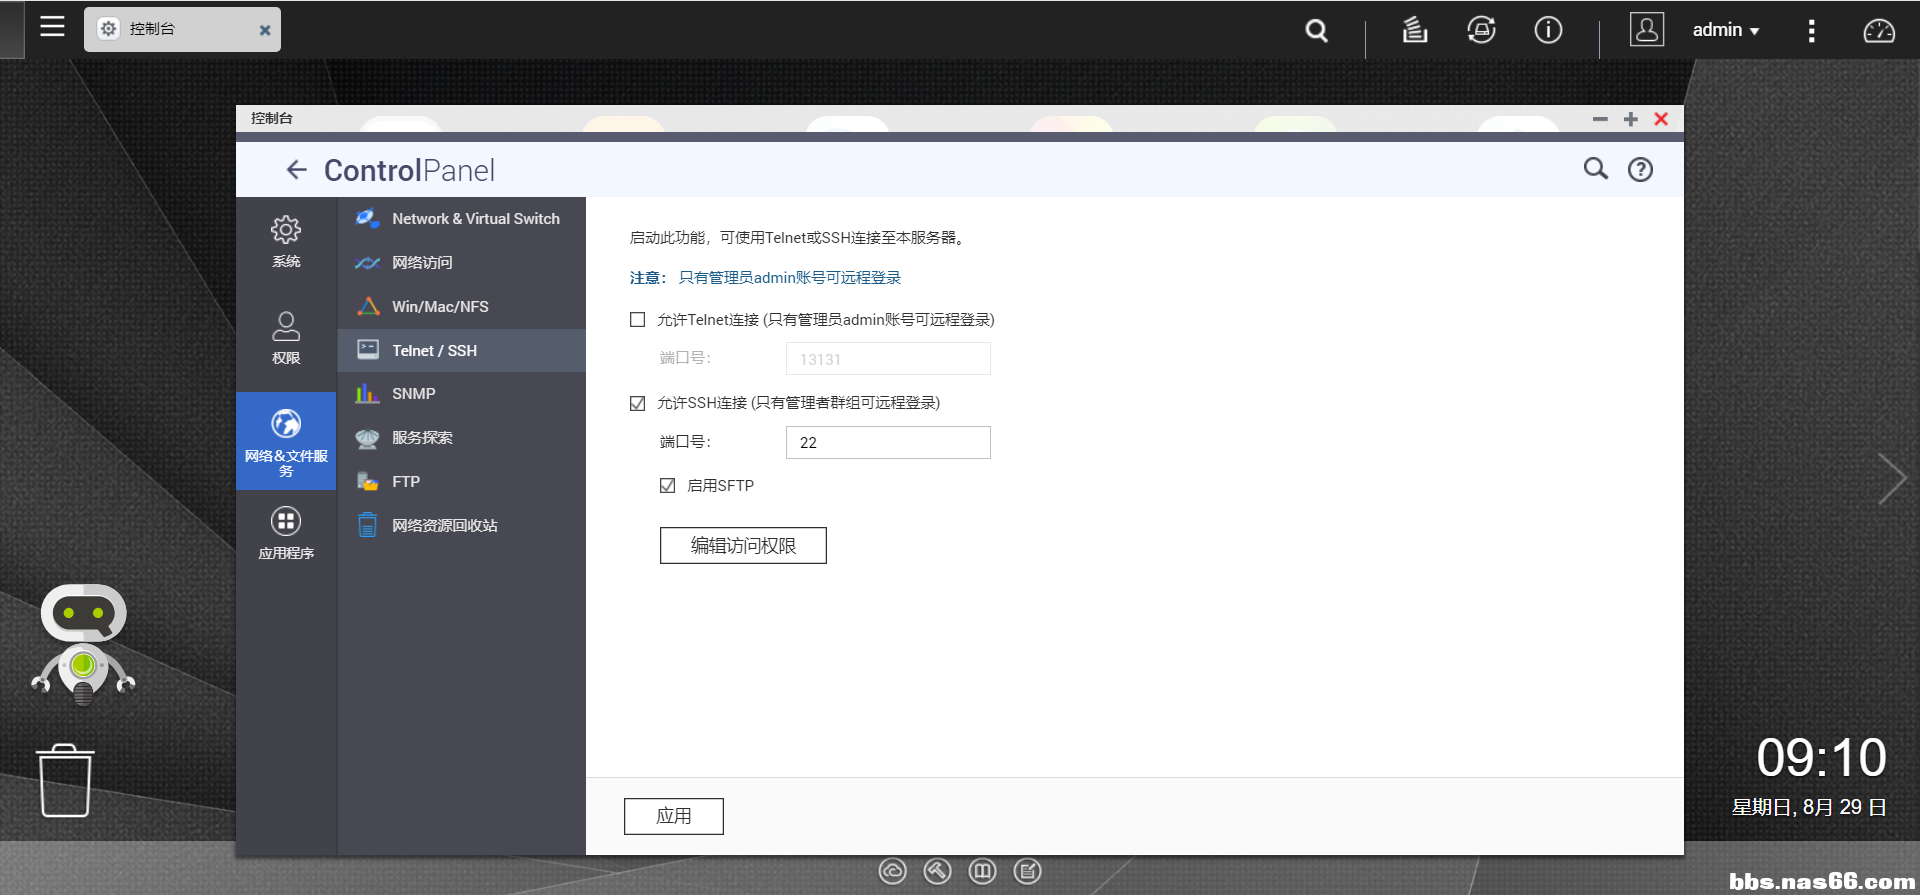Click the SSH port number field
This screenshot has width=1920, height=895.
pyautogui.click(x=888, y=443)
